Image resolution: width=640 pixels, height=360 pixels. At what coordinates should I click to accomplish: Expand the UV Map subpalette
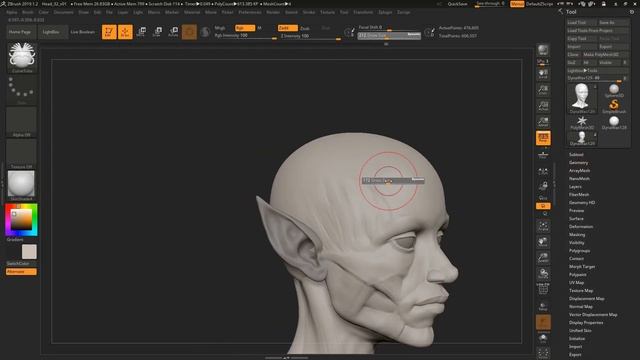tap(576, 282)
